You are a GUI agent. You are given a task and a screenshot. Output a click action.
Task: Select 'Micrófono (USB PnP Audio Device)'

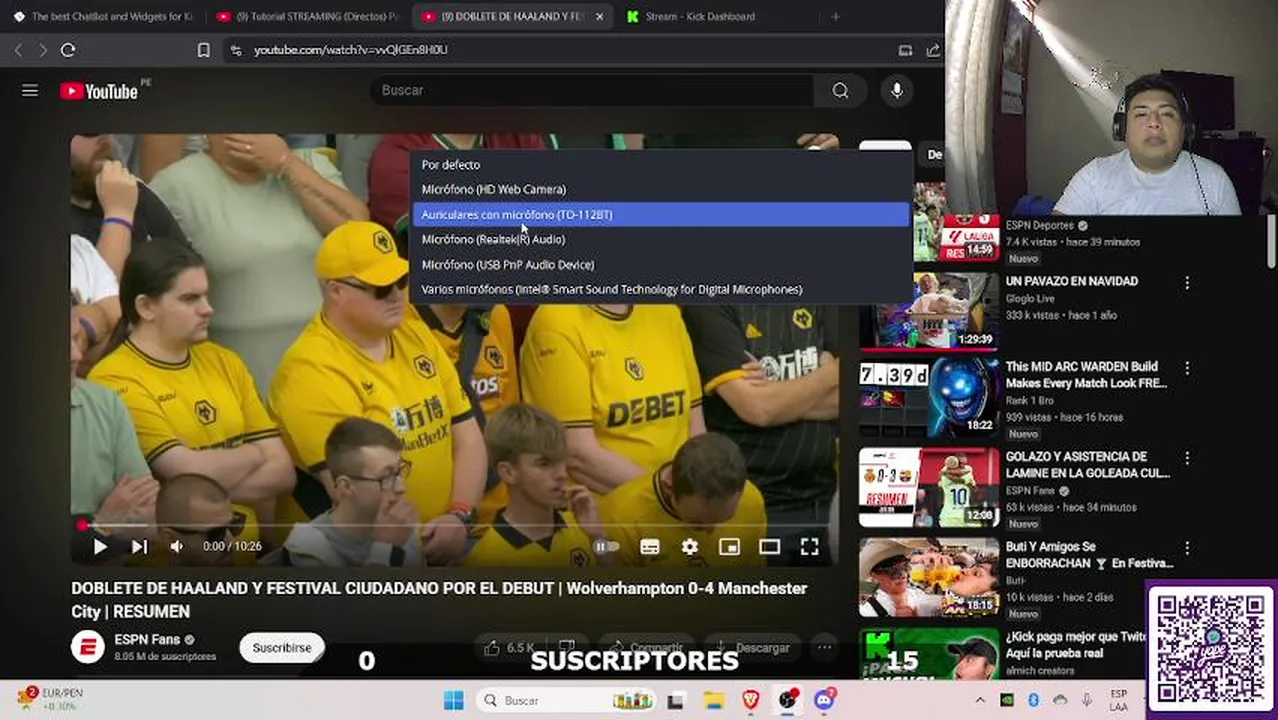[x=660, y=264]
